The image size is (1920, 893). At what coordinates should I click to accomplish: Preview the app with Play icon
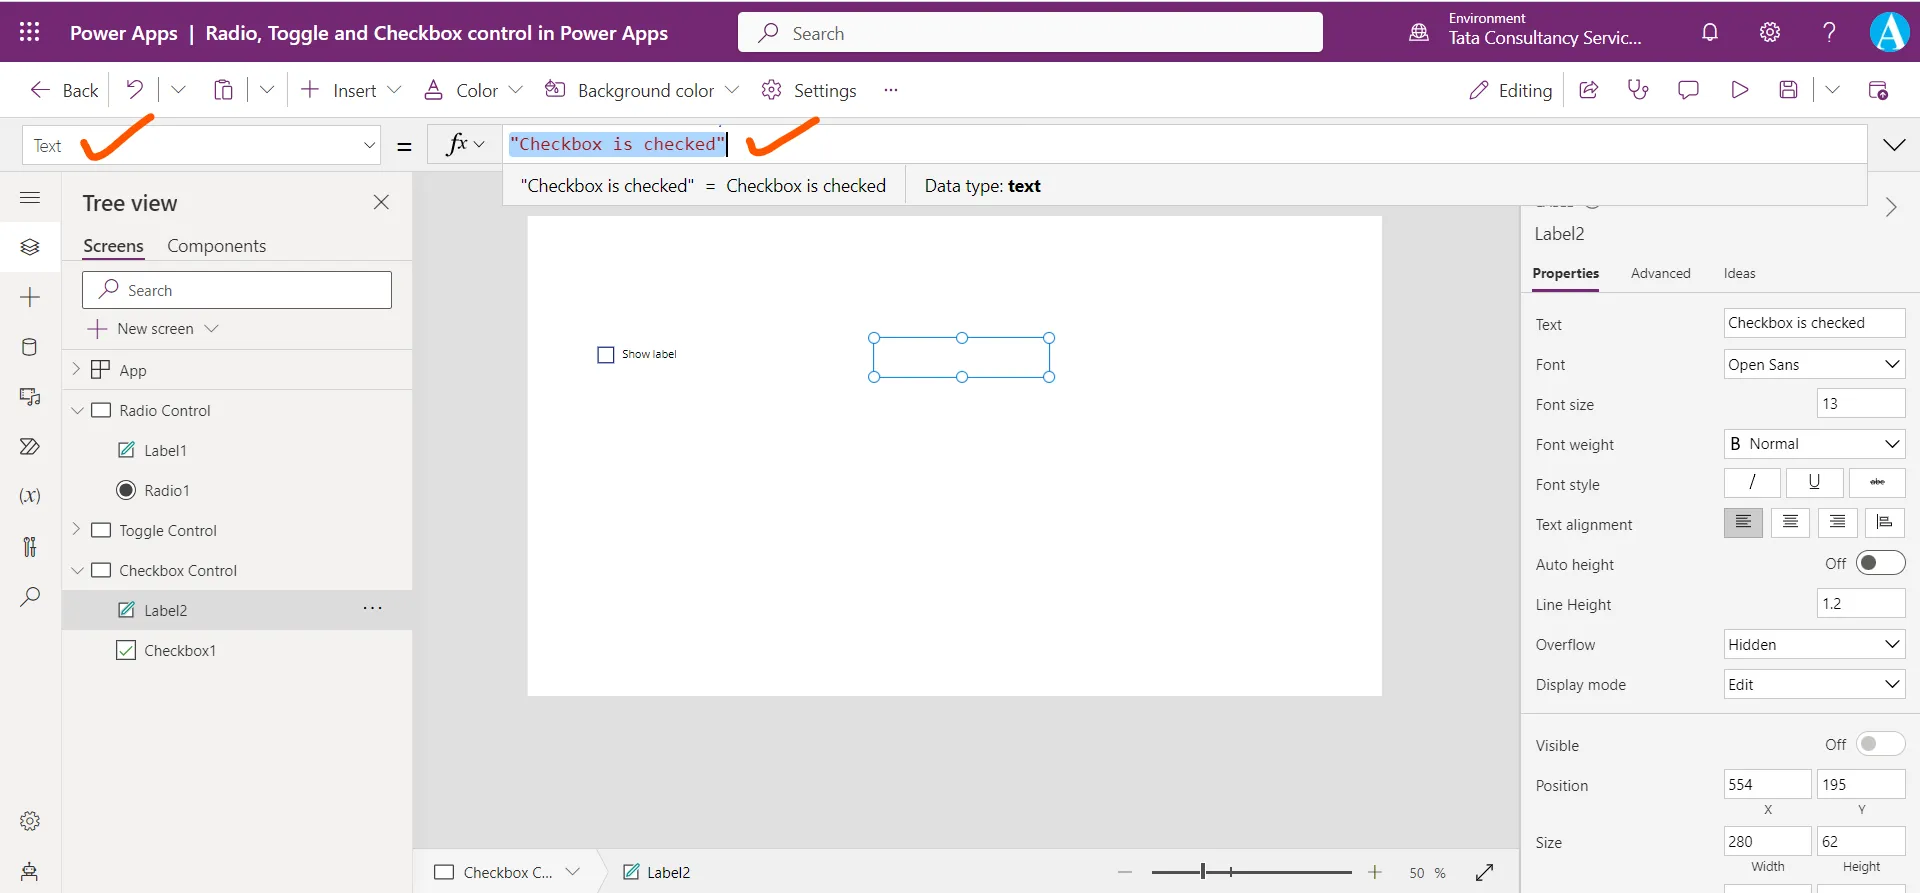coord(1740,90)
